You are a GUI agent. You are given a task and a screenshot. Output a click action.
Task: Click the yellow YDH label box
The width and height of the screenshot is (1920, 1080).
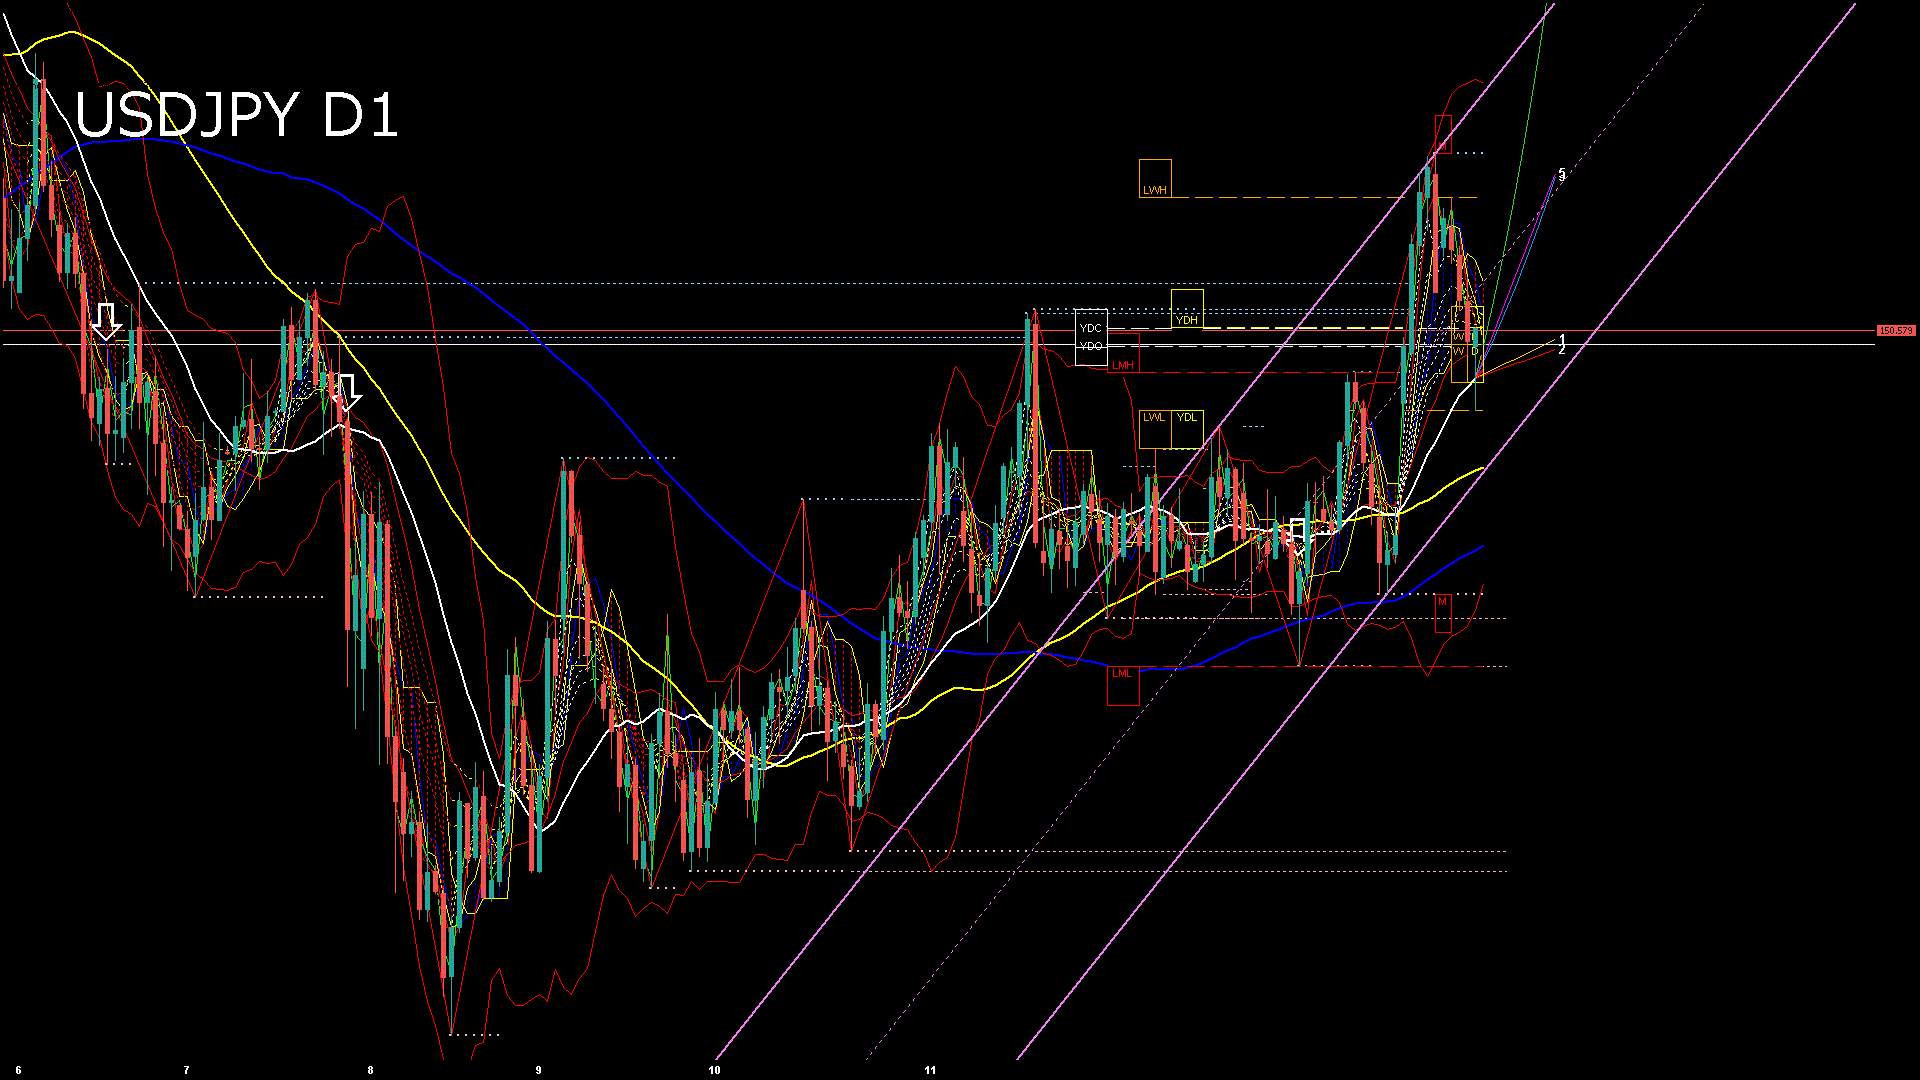pos(1187,309)
